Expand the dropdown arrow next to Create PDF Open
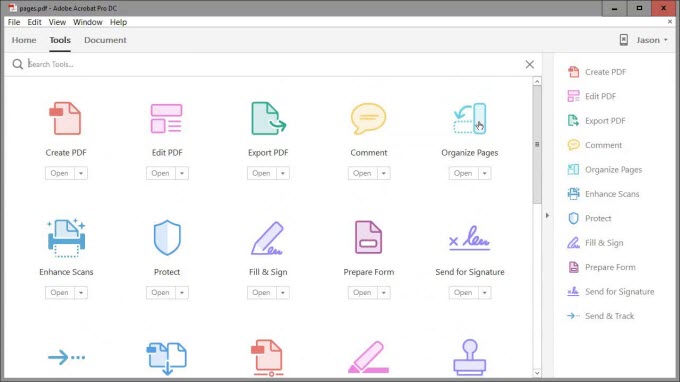This screenshot has width=680, height=382. click(81, 173)
